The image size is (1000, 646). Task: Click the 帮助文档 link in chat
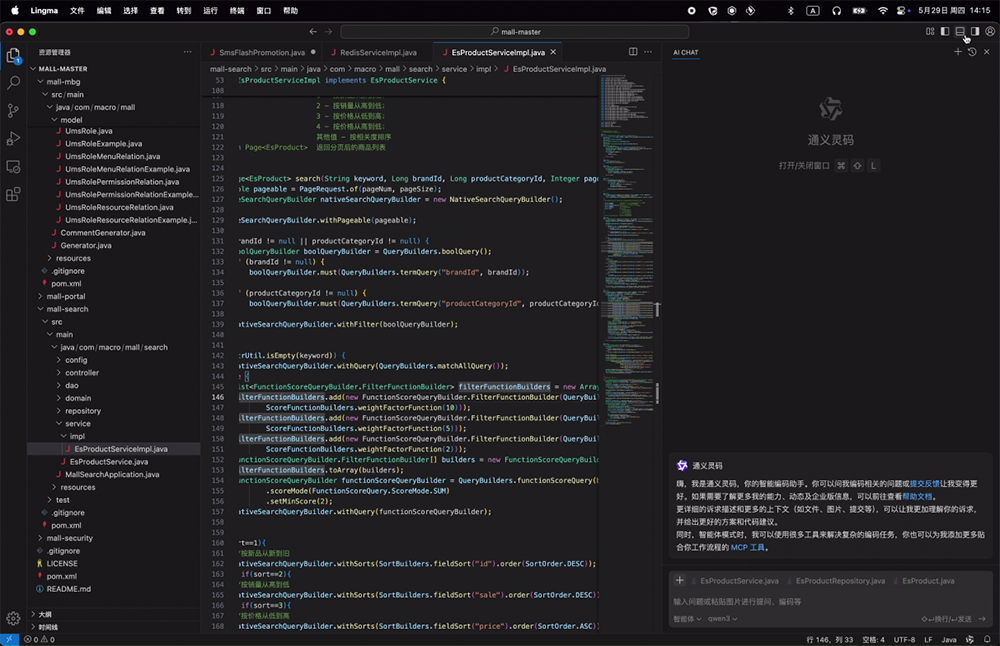[x=917, y=496]
